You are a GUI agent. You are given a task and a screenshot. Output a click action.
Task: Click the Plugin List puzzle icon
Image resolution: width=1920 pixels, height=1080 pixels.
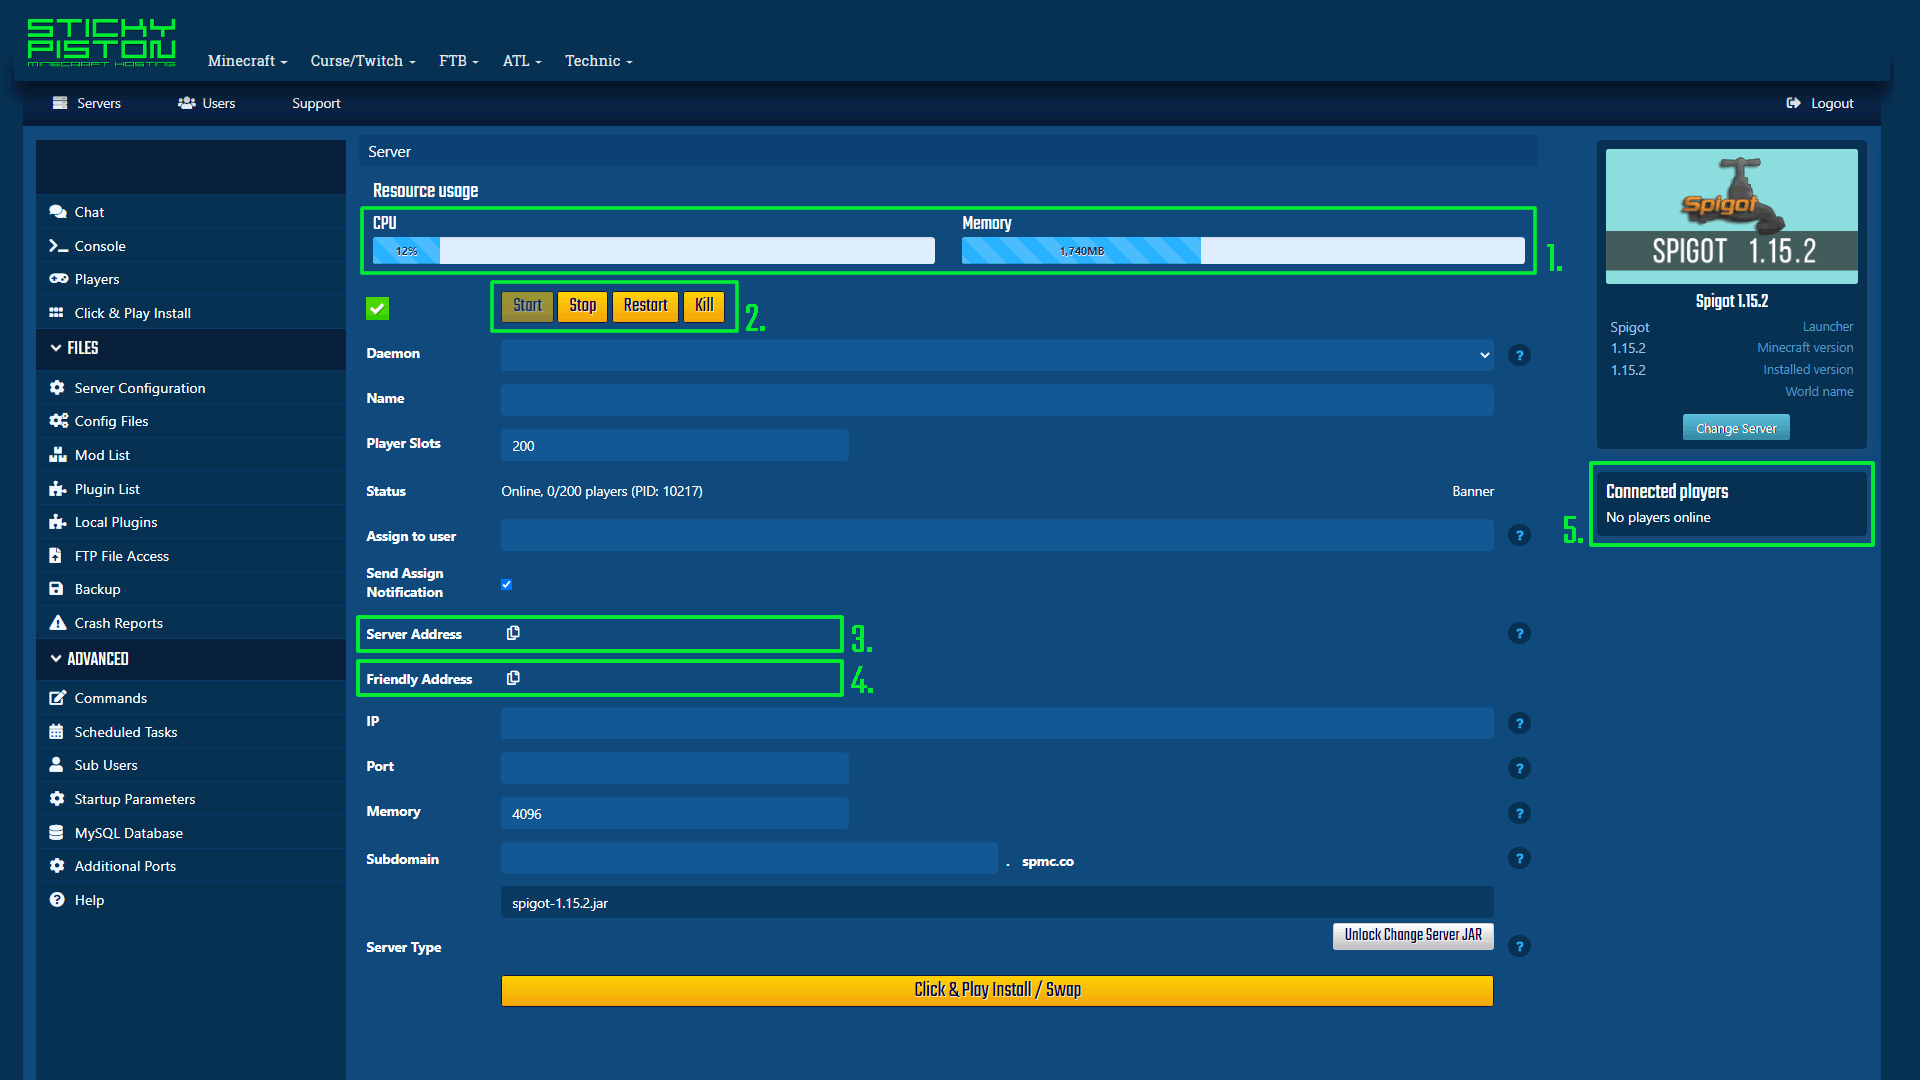tap(57, 489)
